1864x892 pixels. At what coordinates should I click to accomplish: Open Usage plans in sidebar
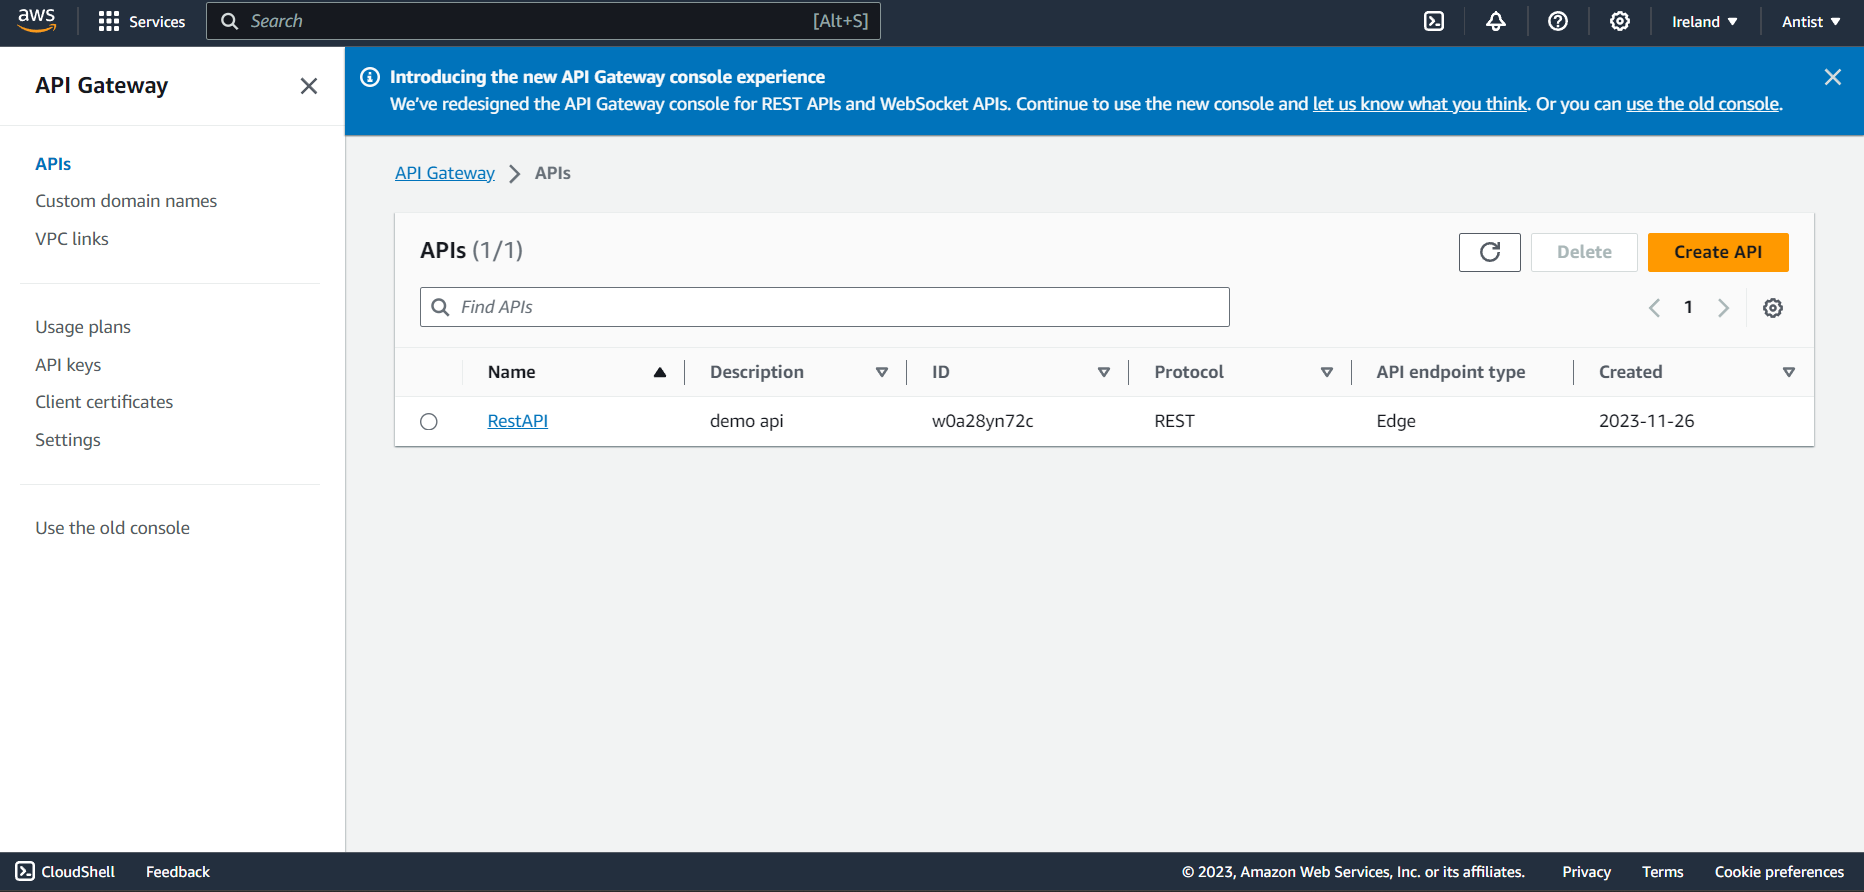83,327
